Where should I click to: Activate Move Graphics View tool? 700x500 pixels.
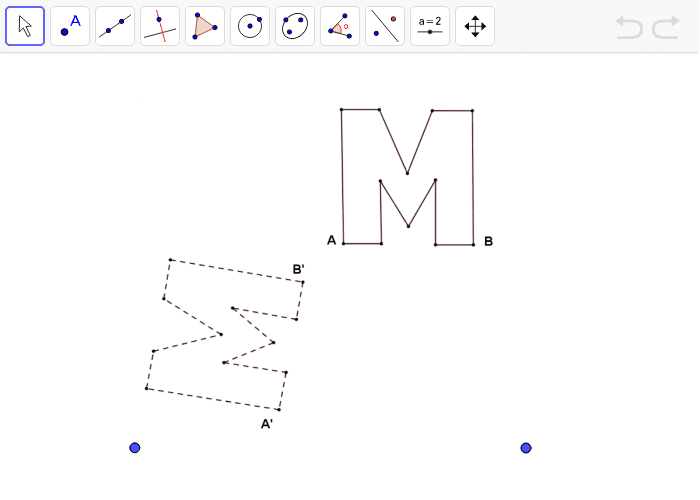click(x=475, y=26)
